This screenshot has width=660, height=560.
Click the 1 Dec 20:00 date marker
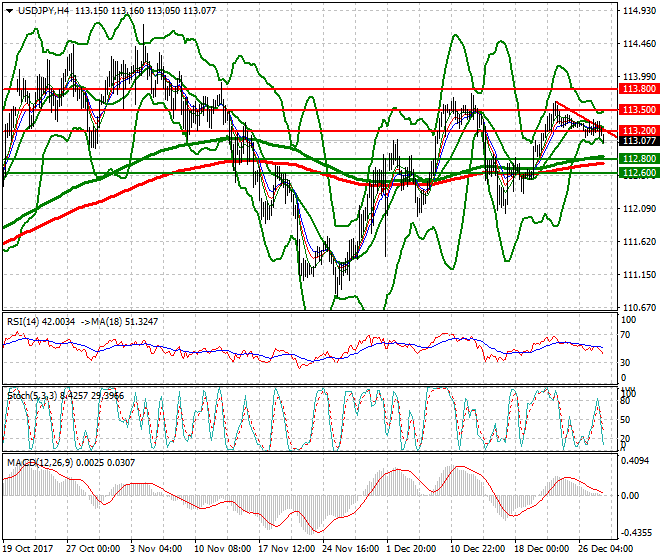pos(412,549)
